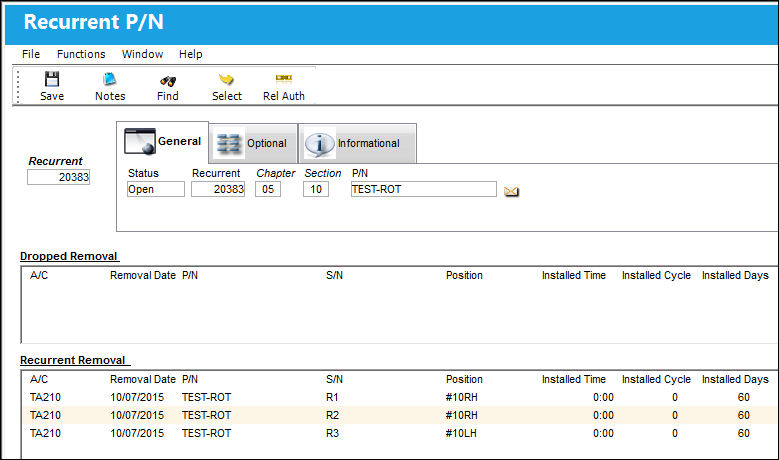Click the Section field showing 10
This screenshot has height=460, width=779.
(316, 189)
